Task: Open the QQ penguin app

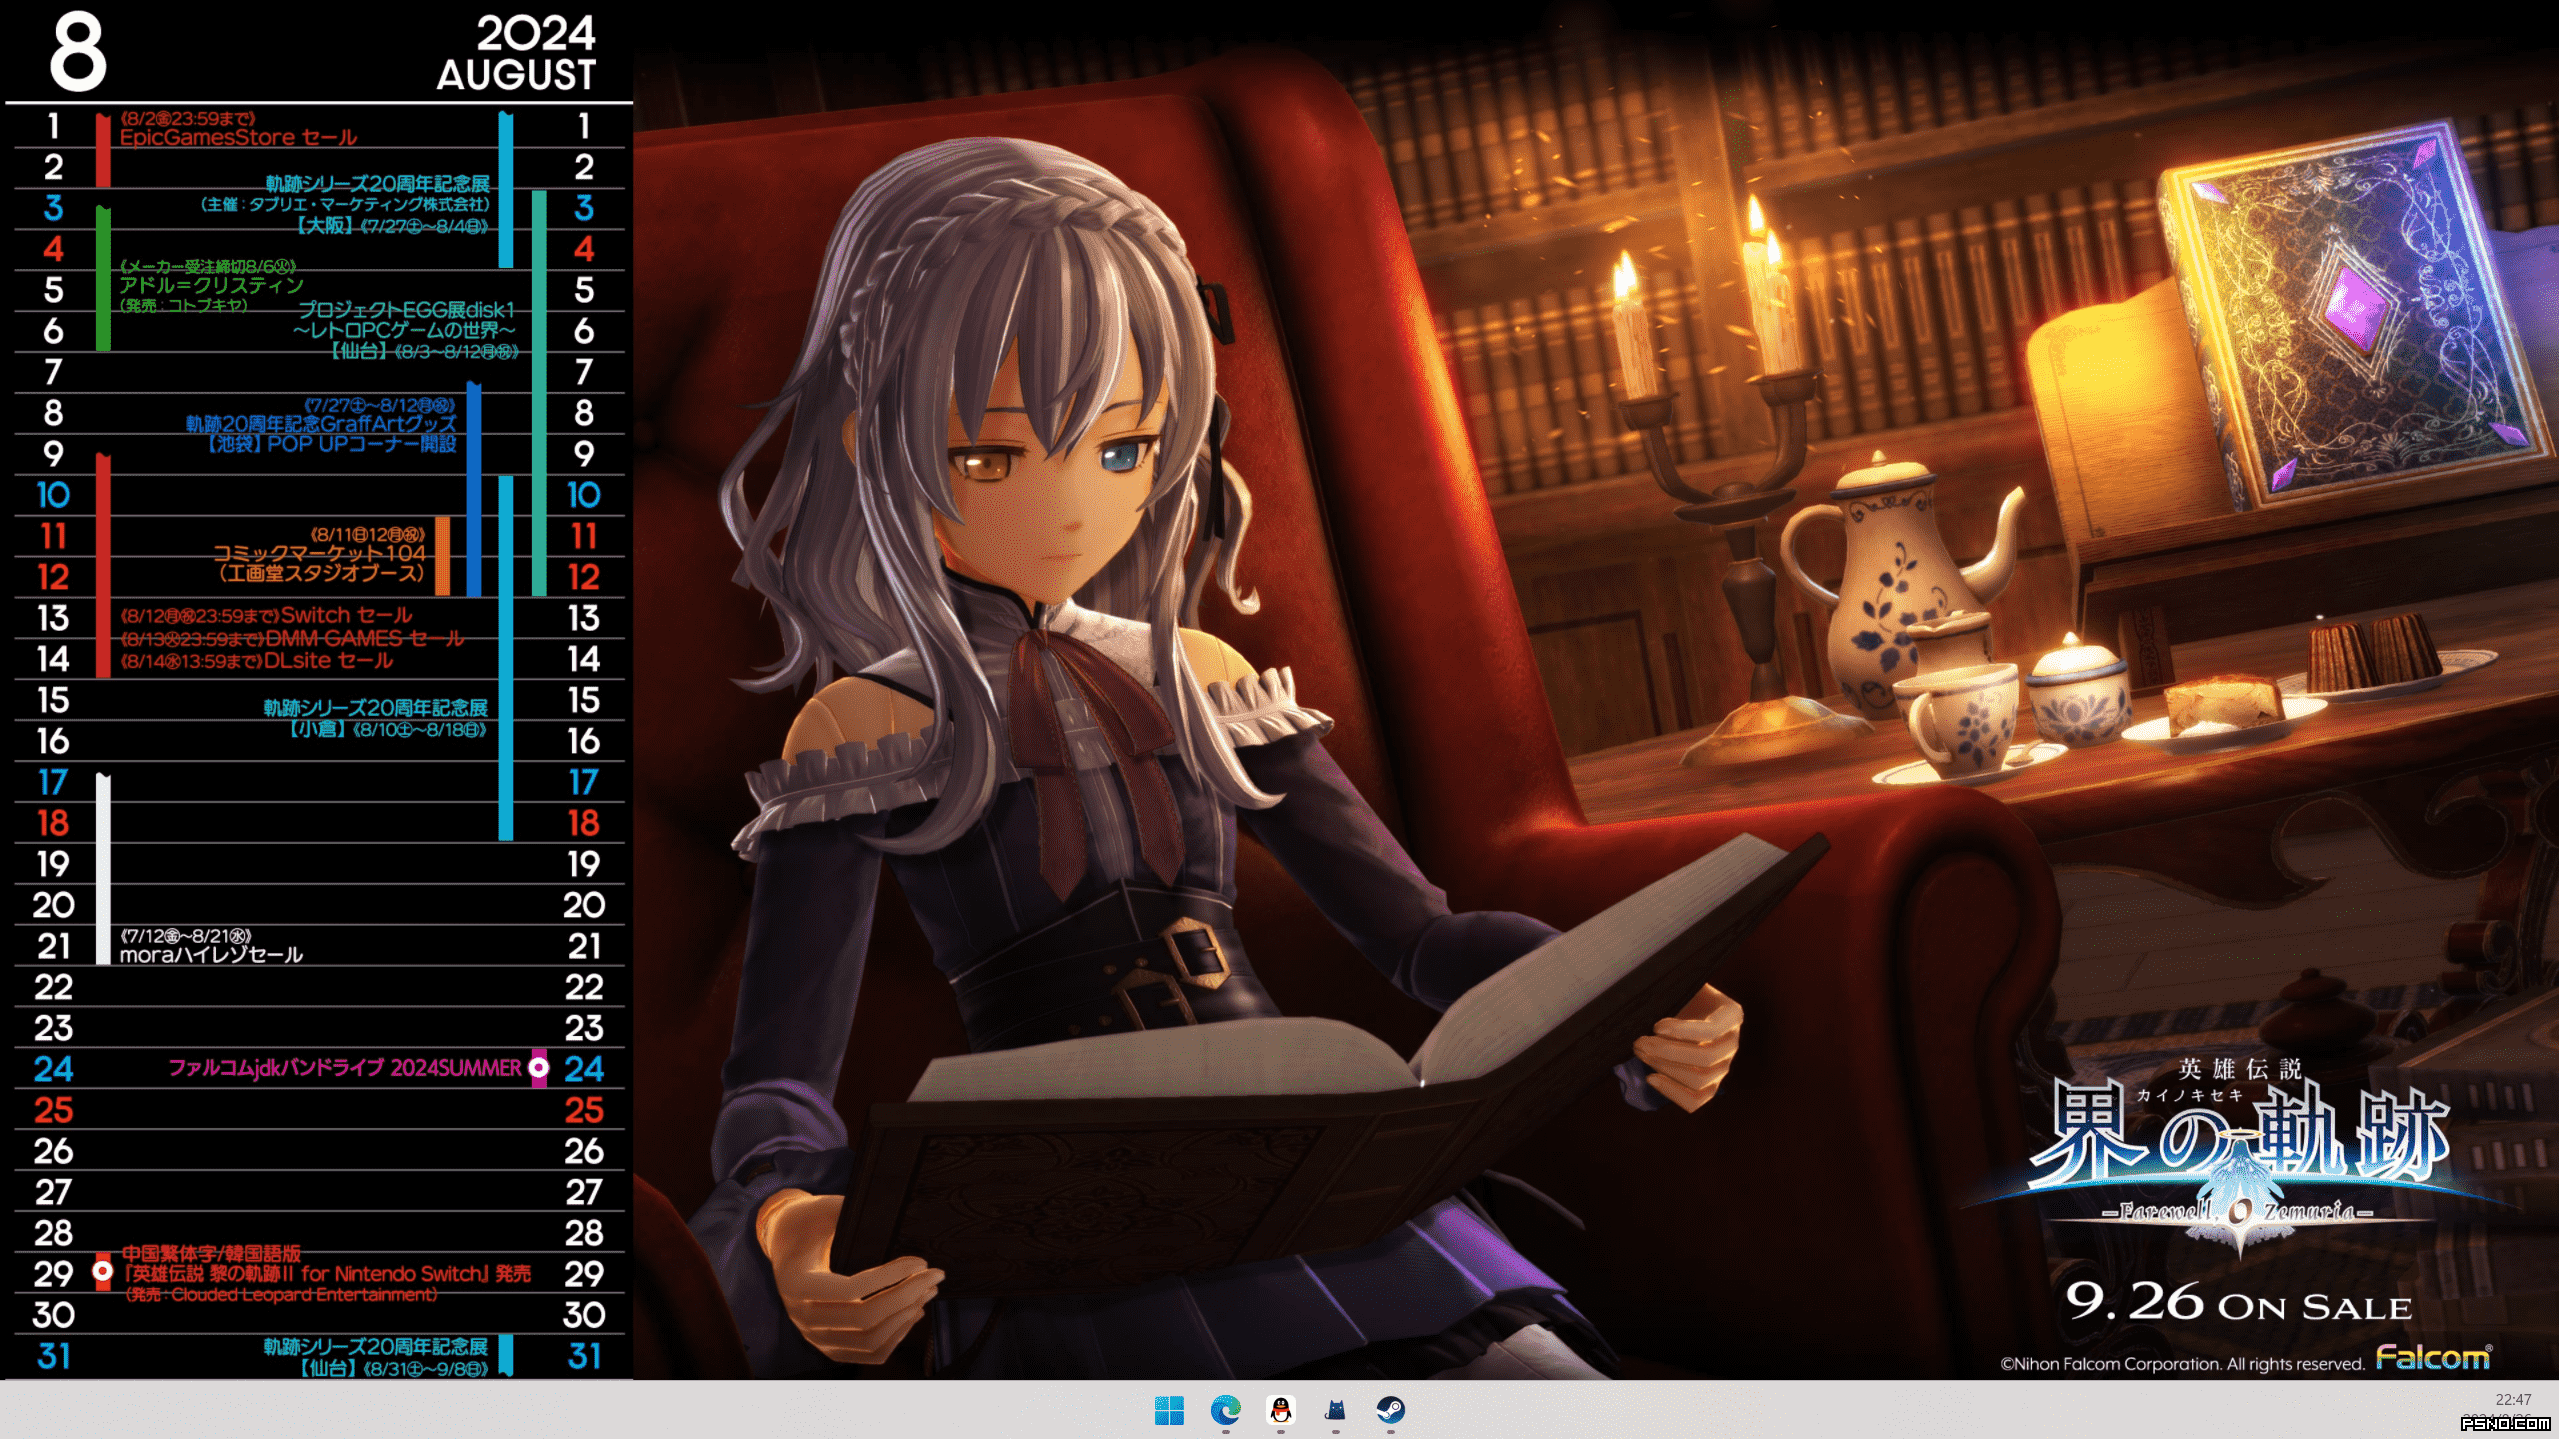Action: coord(1280,1410)
